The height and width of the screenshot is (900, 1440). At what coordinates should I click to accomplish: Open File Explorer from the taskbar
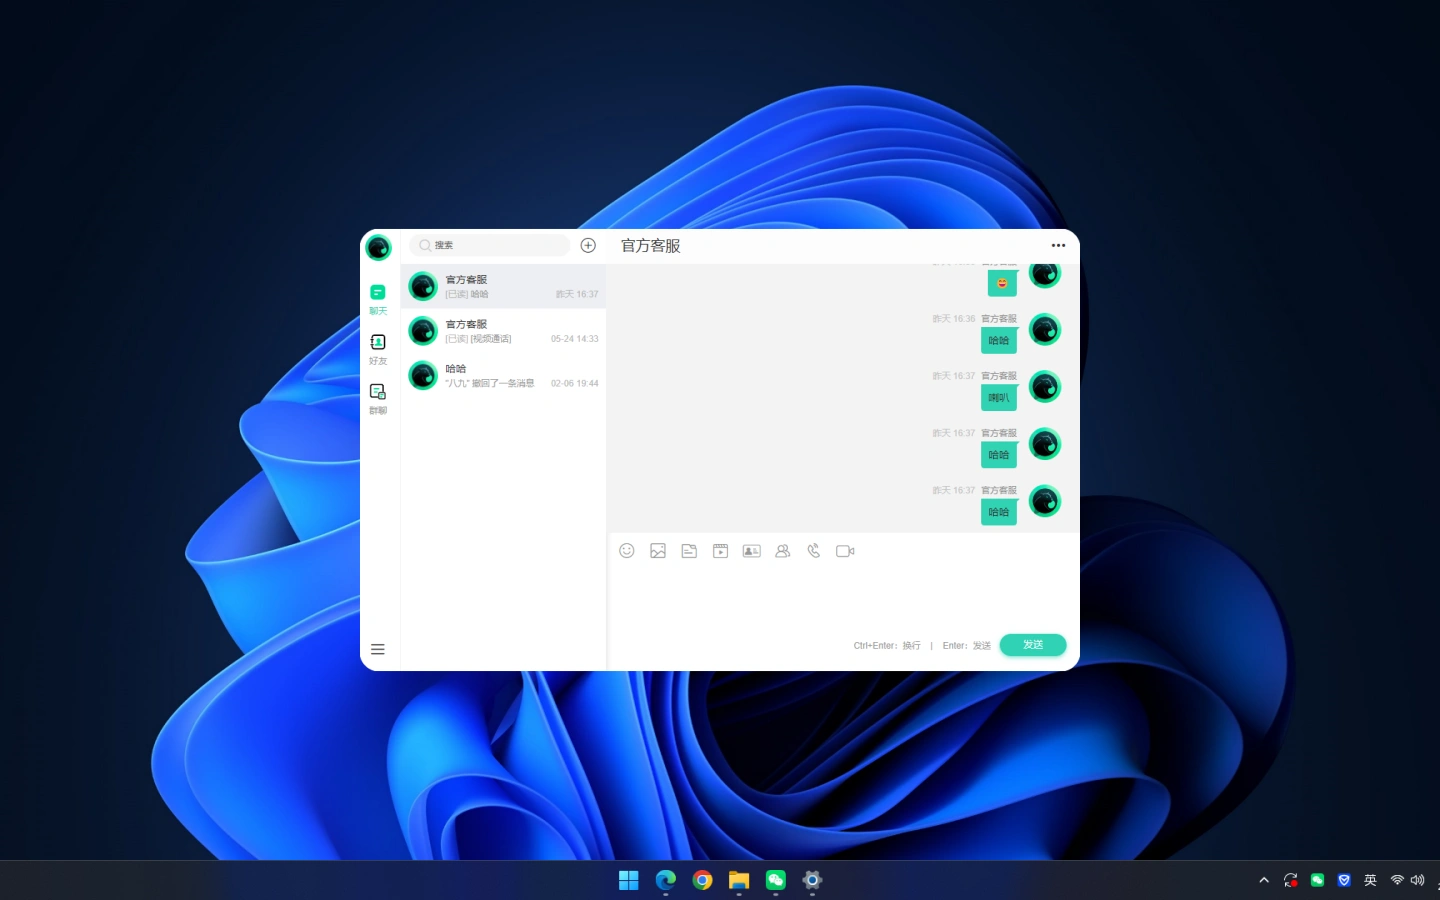[739, 880]
